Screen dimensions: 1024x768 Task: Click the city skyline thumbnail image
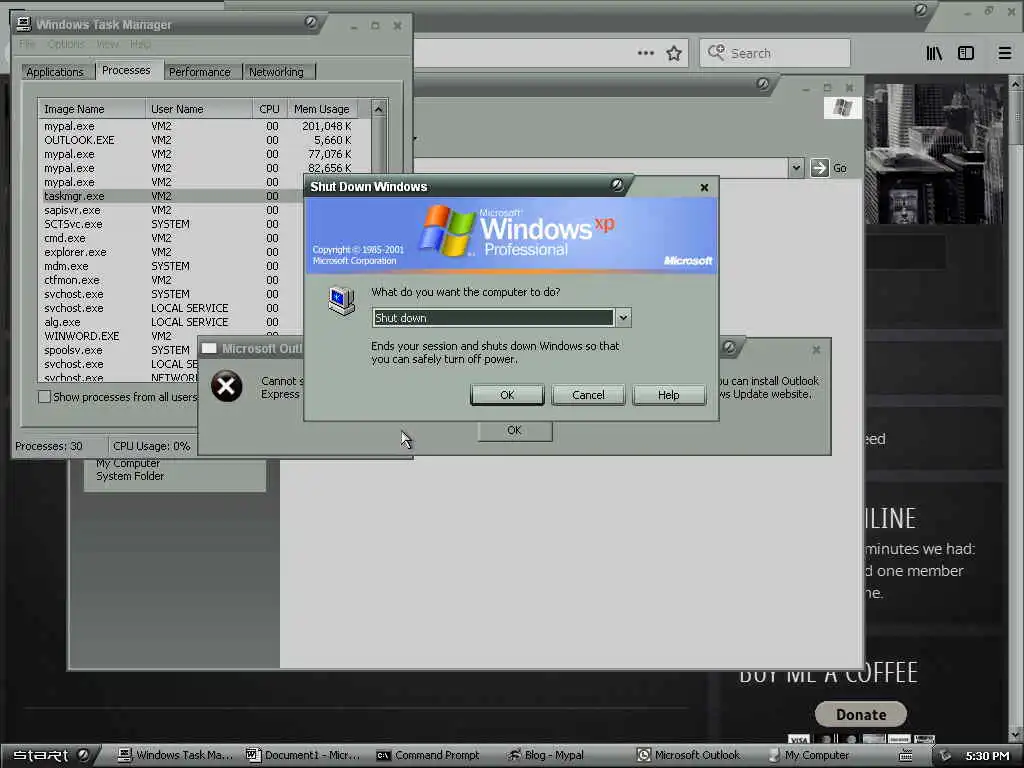pyautogui.click(x=935, y=154)
